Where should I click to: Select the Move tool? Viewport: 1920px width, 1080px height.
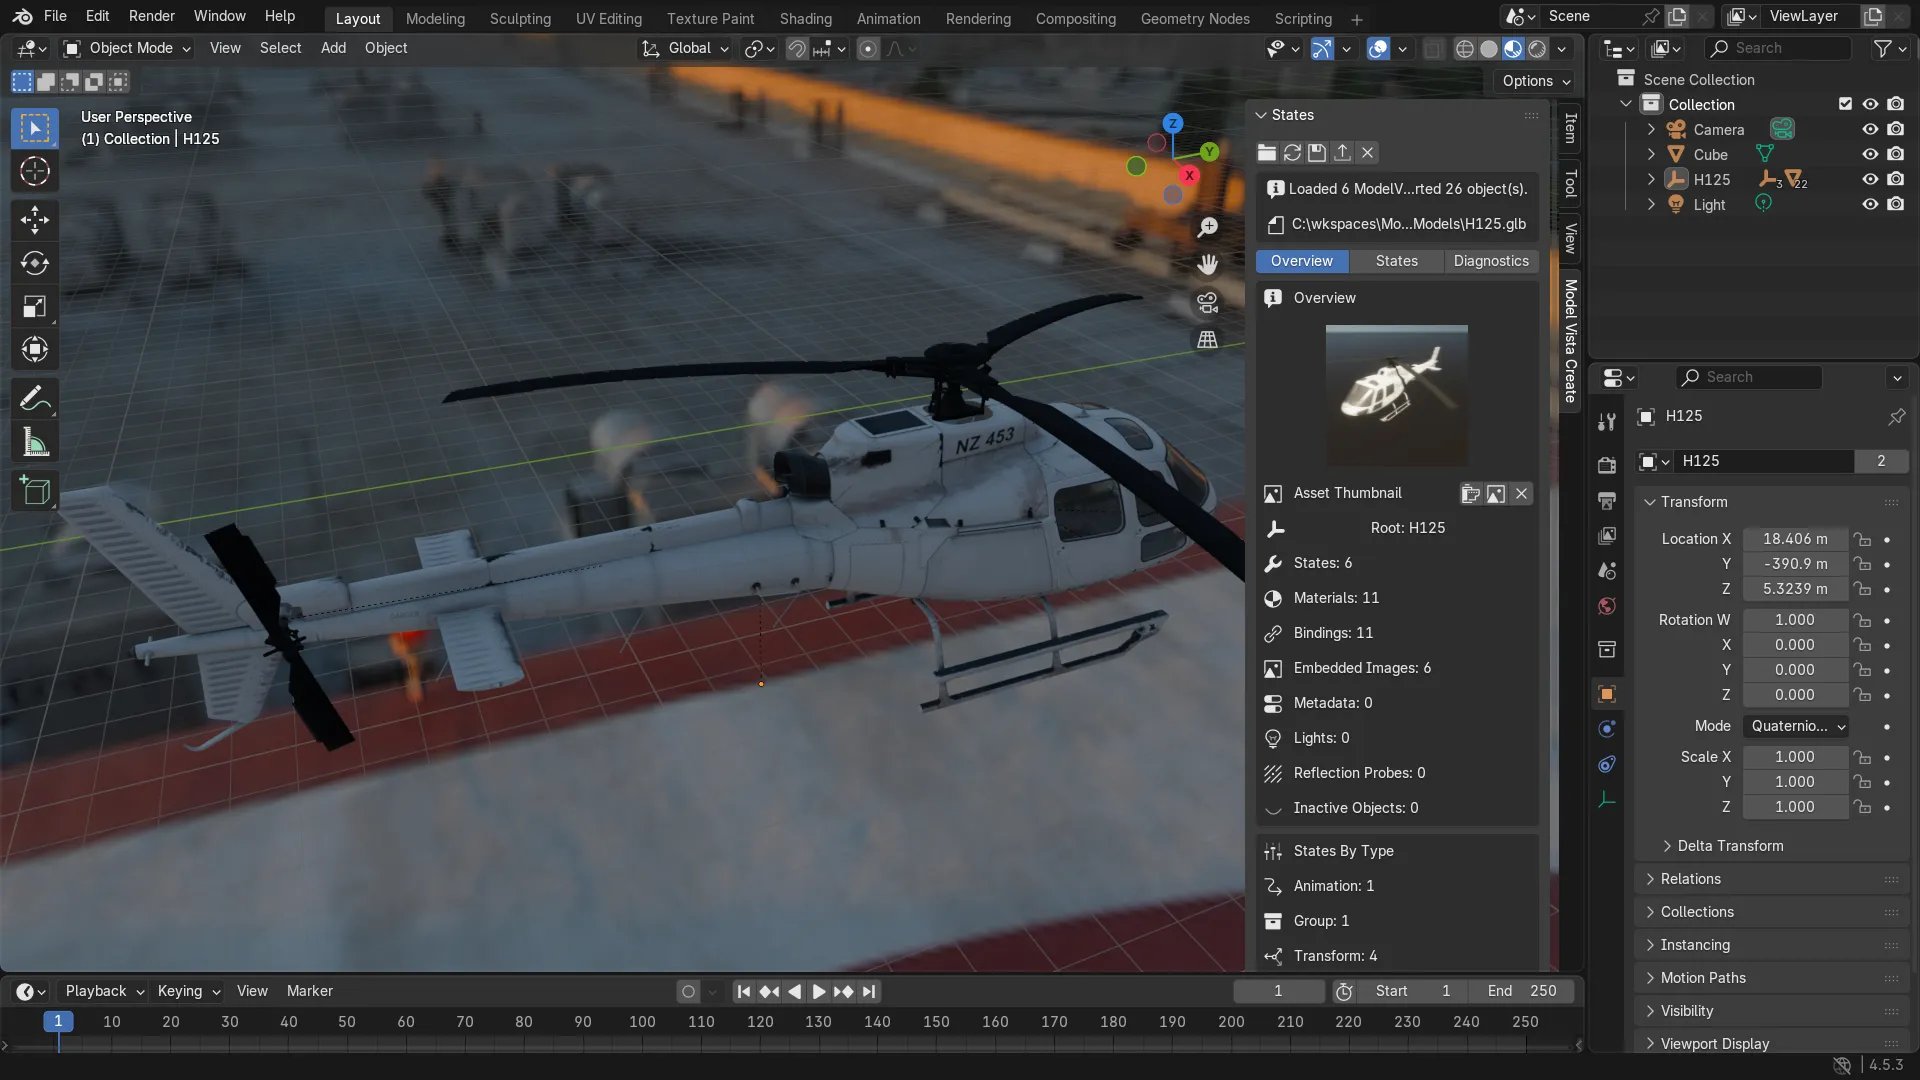coord(35,220)
